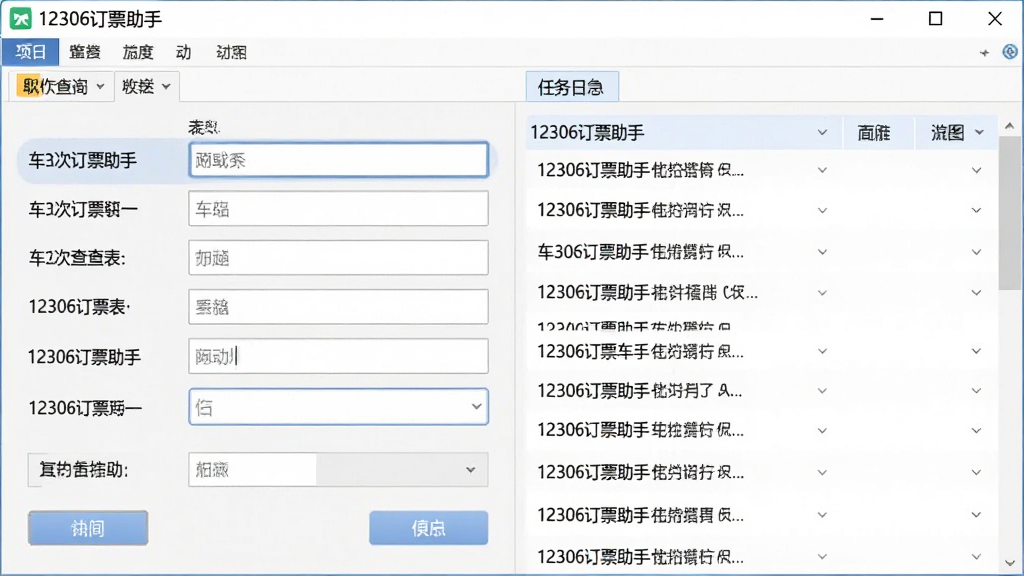The image size is (1024, 576).
Task: Focus the input beside 12306订票表 label
Action: pyautogui.click(x=338, y=307)
